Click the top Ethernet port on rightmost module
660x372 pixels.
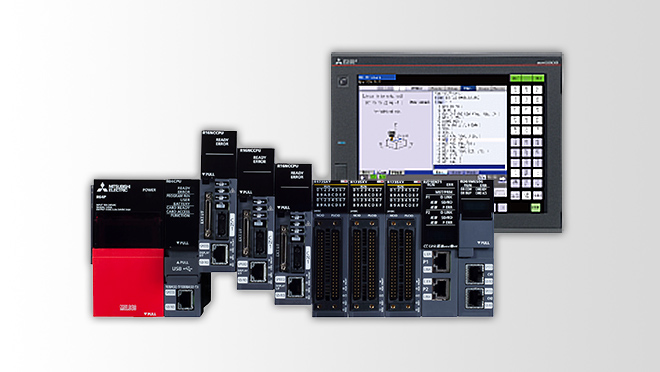pyautogui.click(x=474, y=274)
